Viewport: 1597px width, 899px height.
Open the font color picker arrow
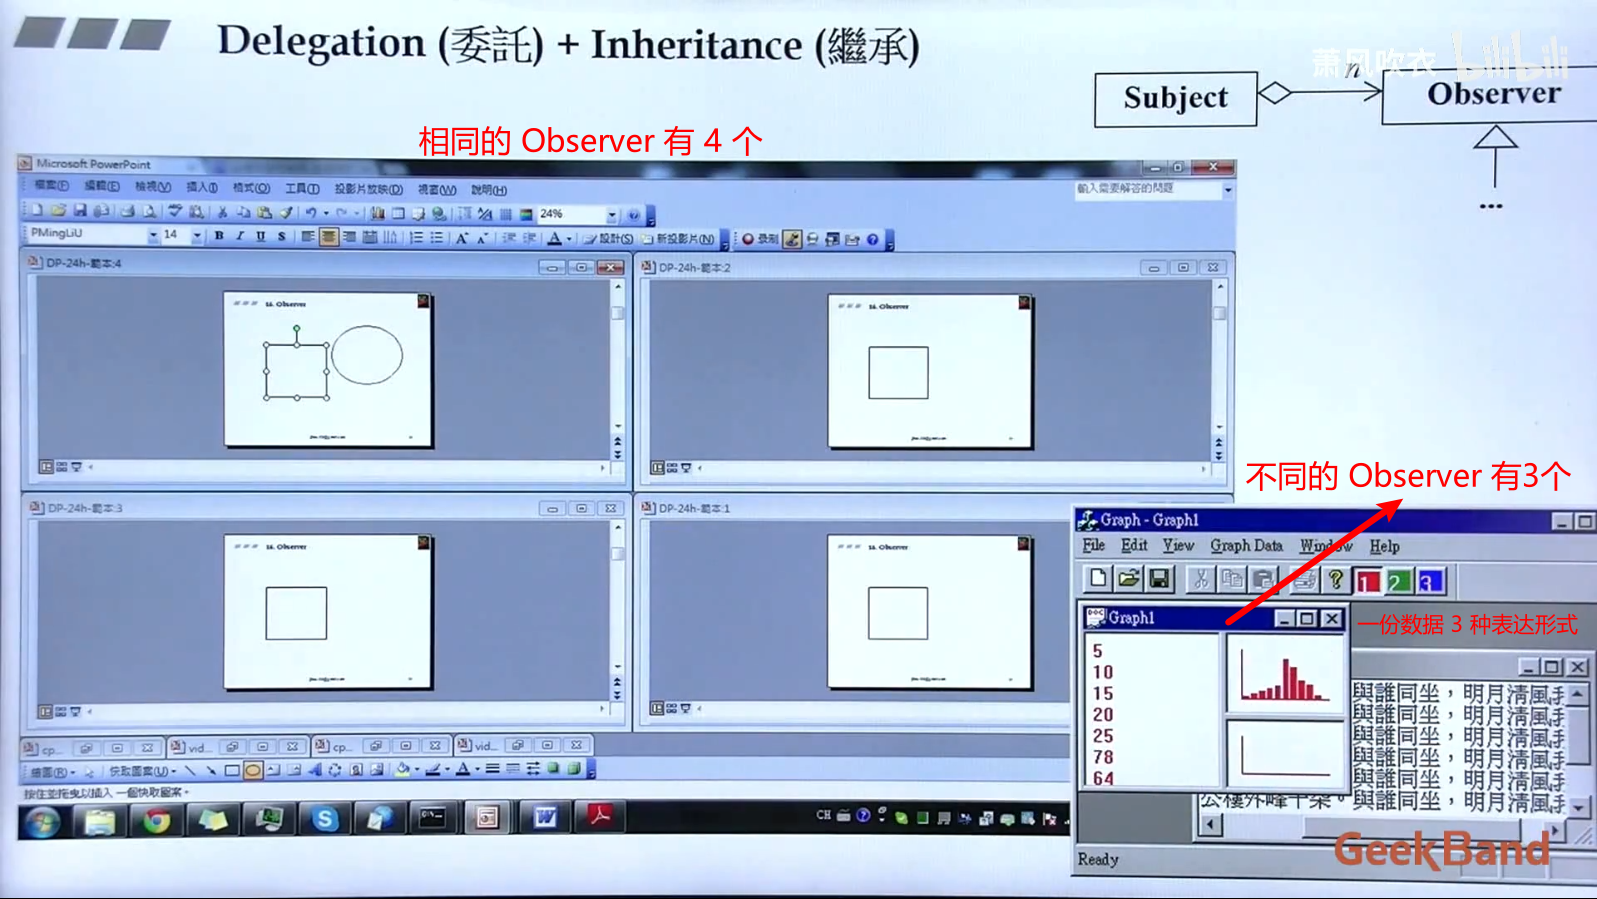[569, 239]
